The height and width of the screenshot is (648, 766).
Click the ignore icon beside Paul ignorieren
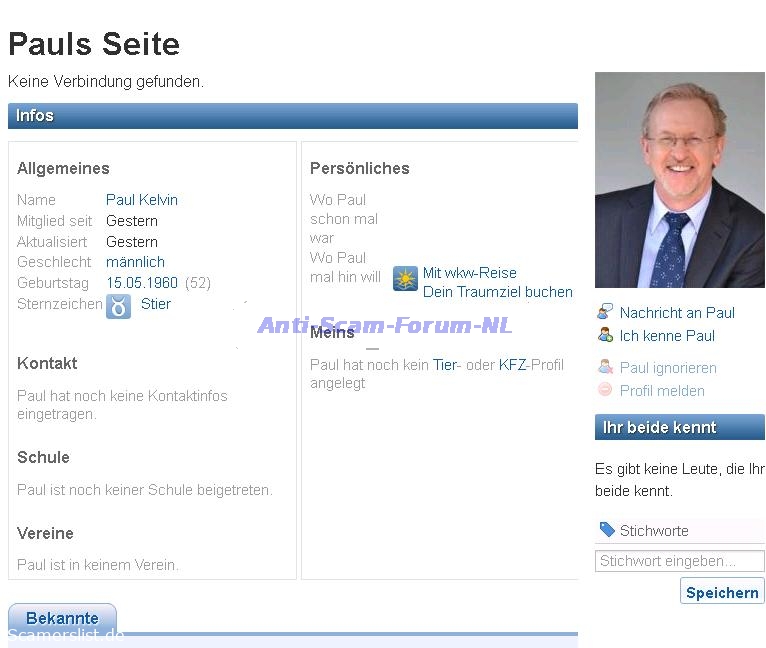(605, 367)
